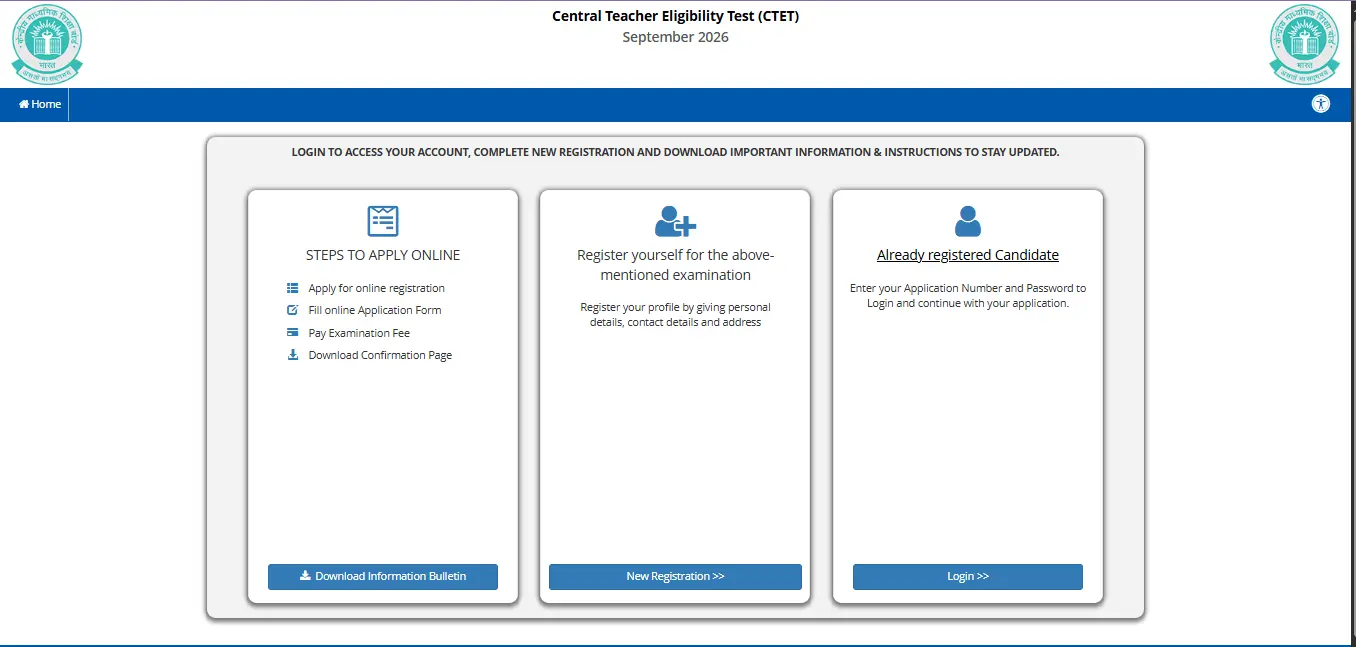Screen dimensions: 1356x647
Task: Click 'Register your profile by giving personal details' text
Action: tap(675, 314)
